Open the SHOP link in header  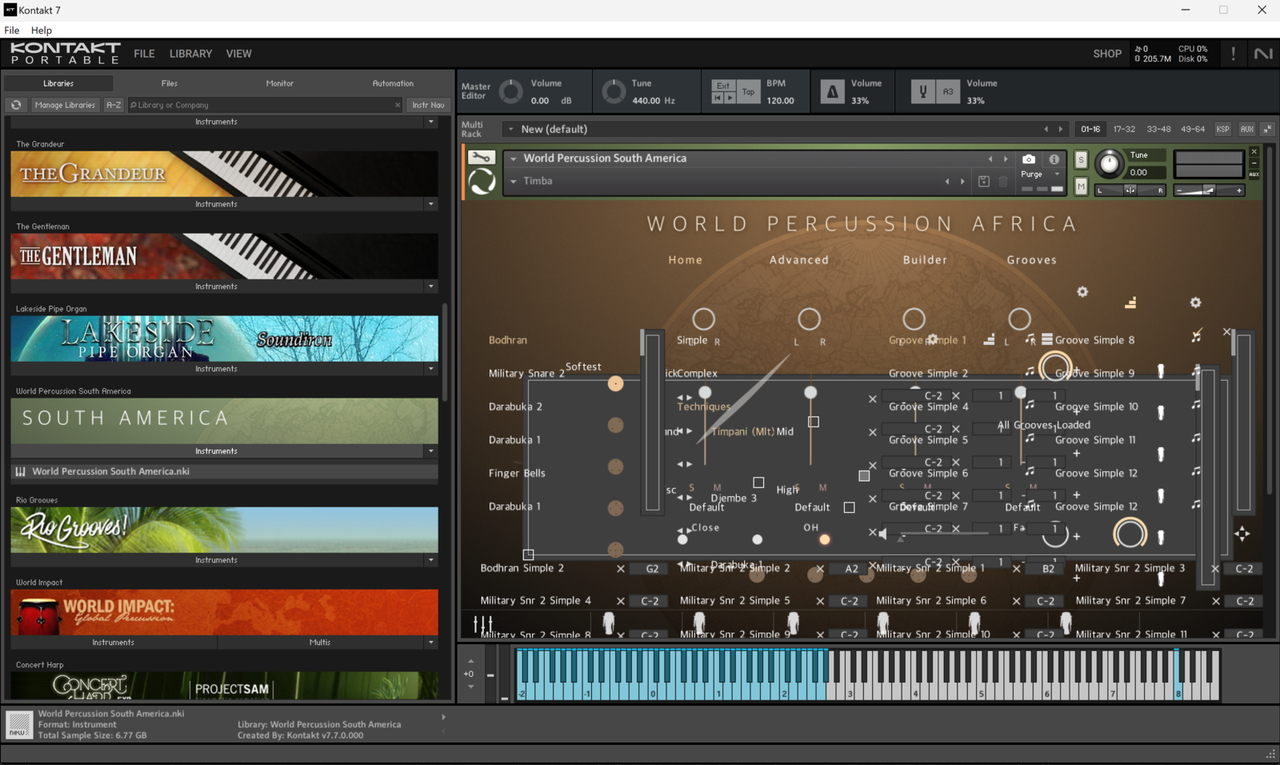(x=1107, y=54)
